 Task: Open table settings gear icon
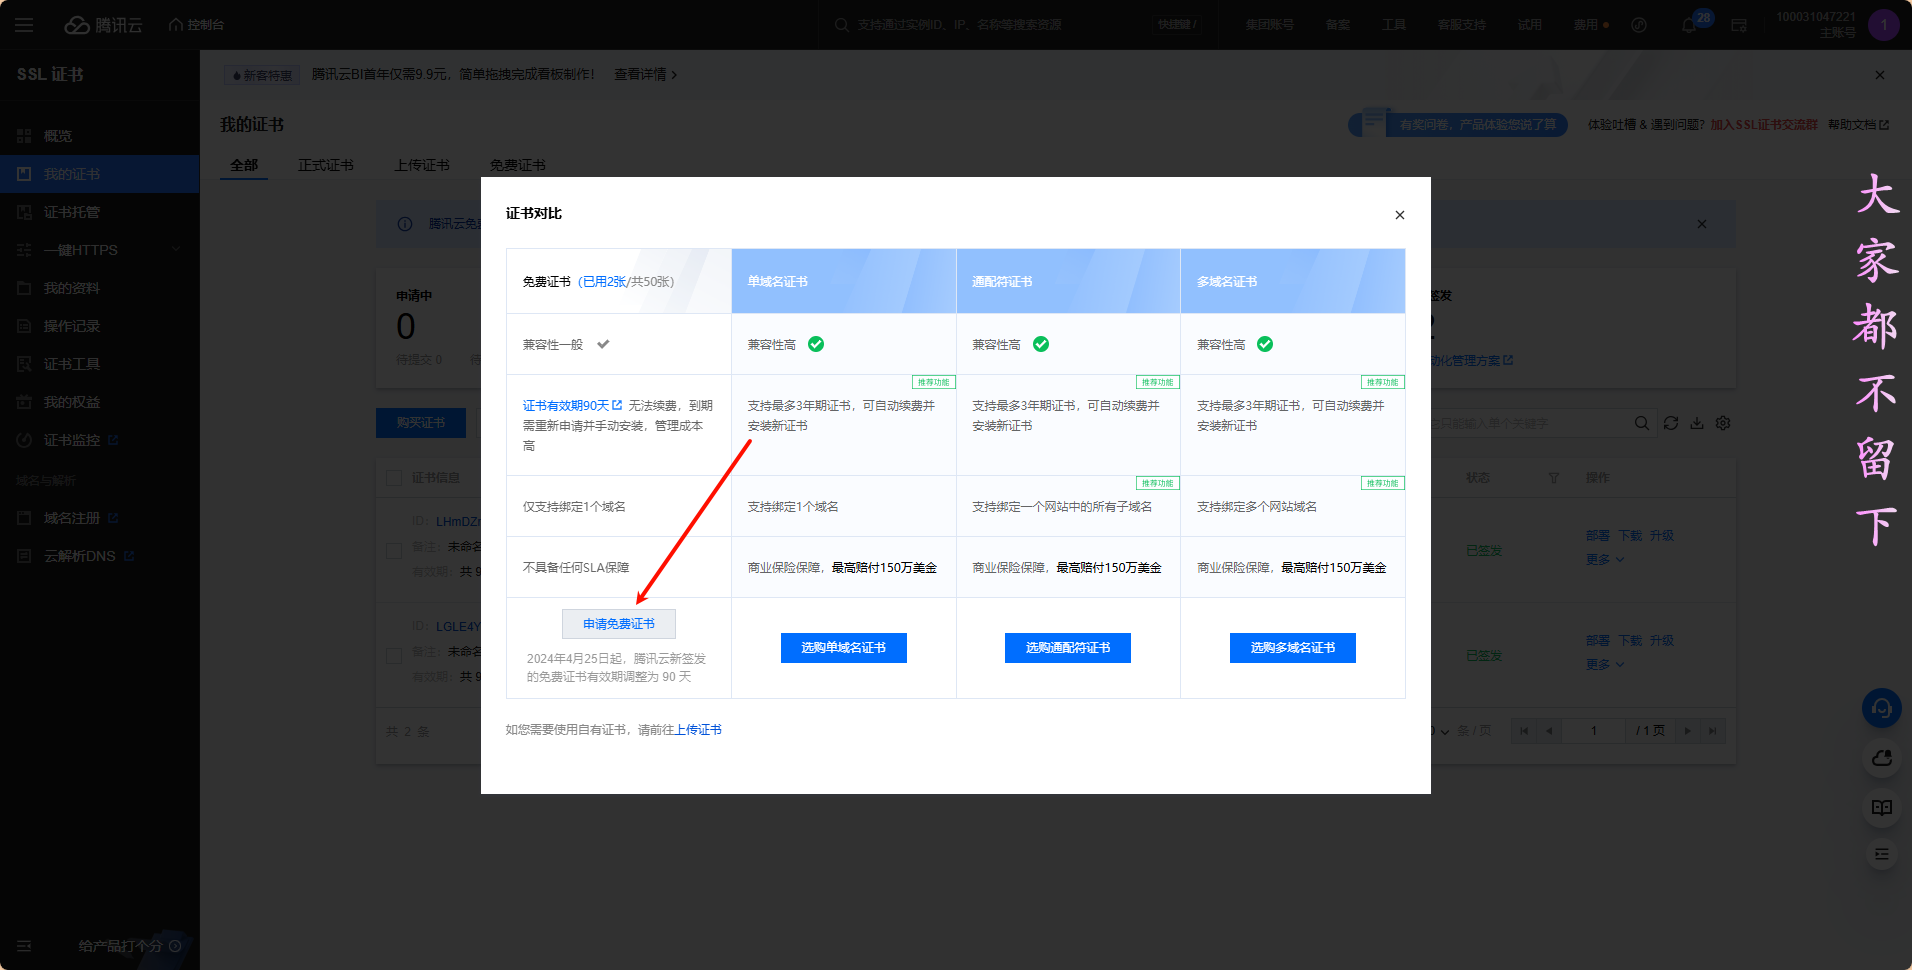click(1723, 423)
